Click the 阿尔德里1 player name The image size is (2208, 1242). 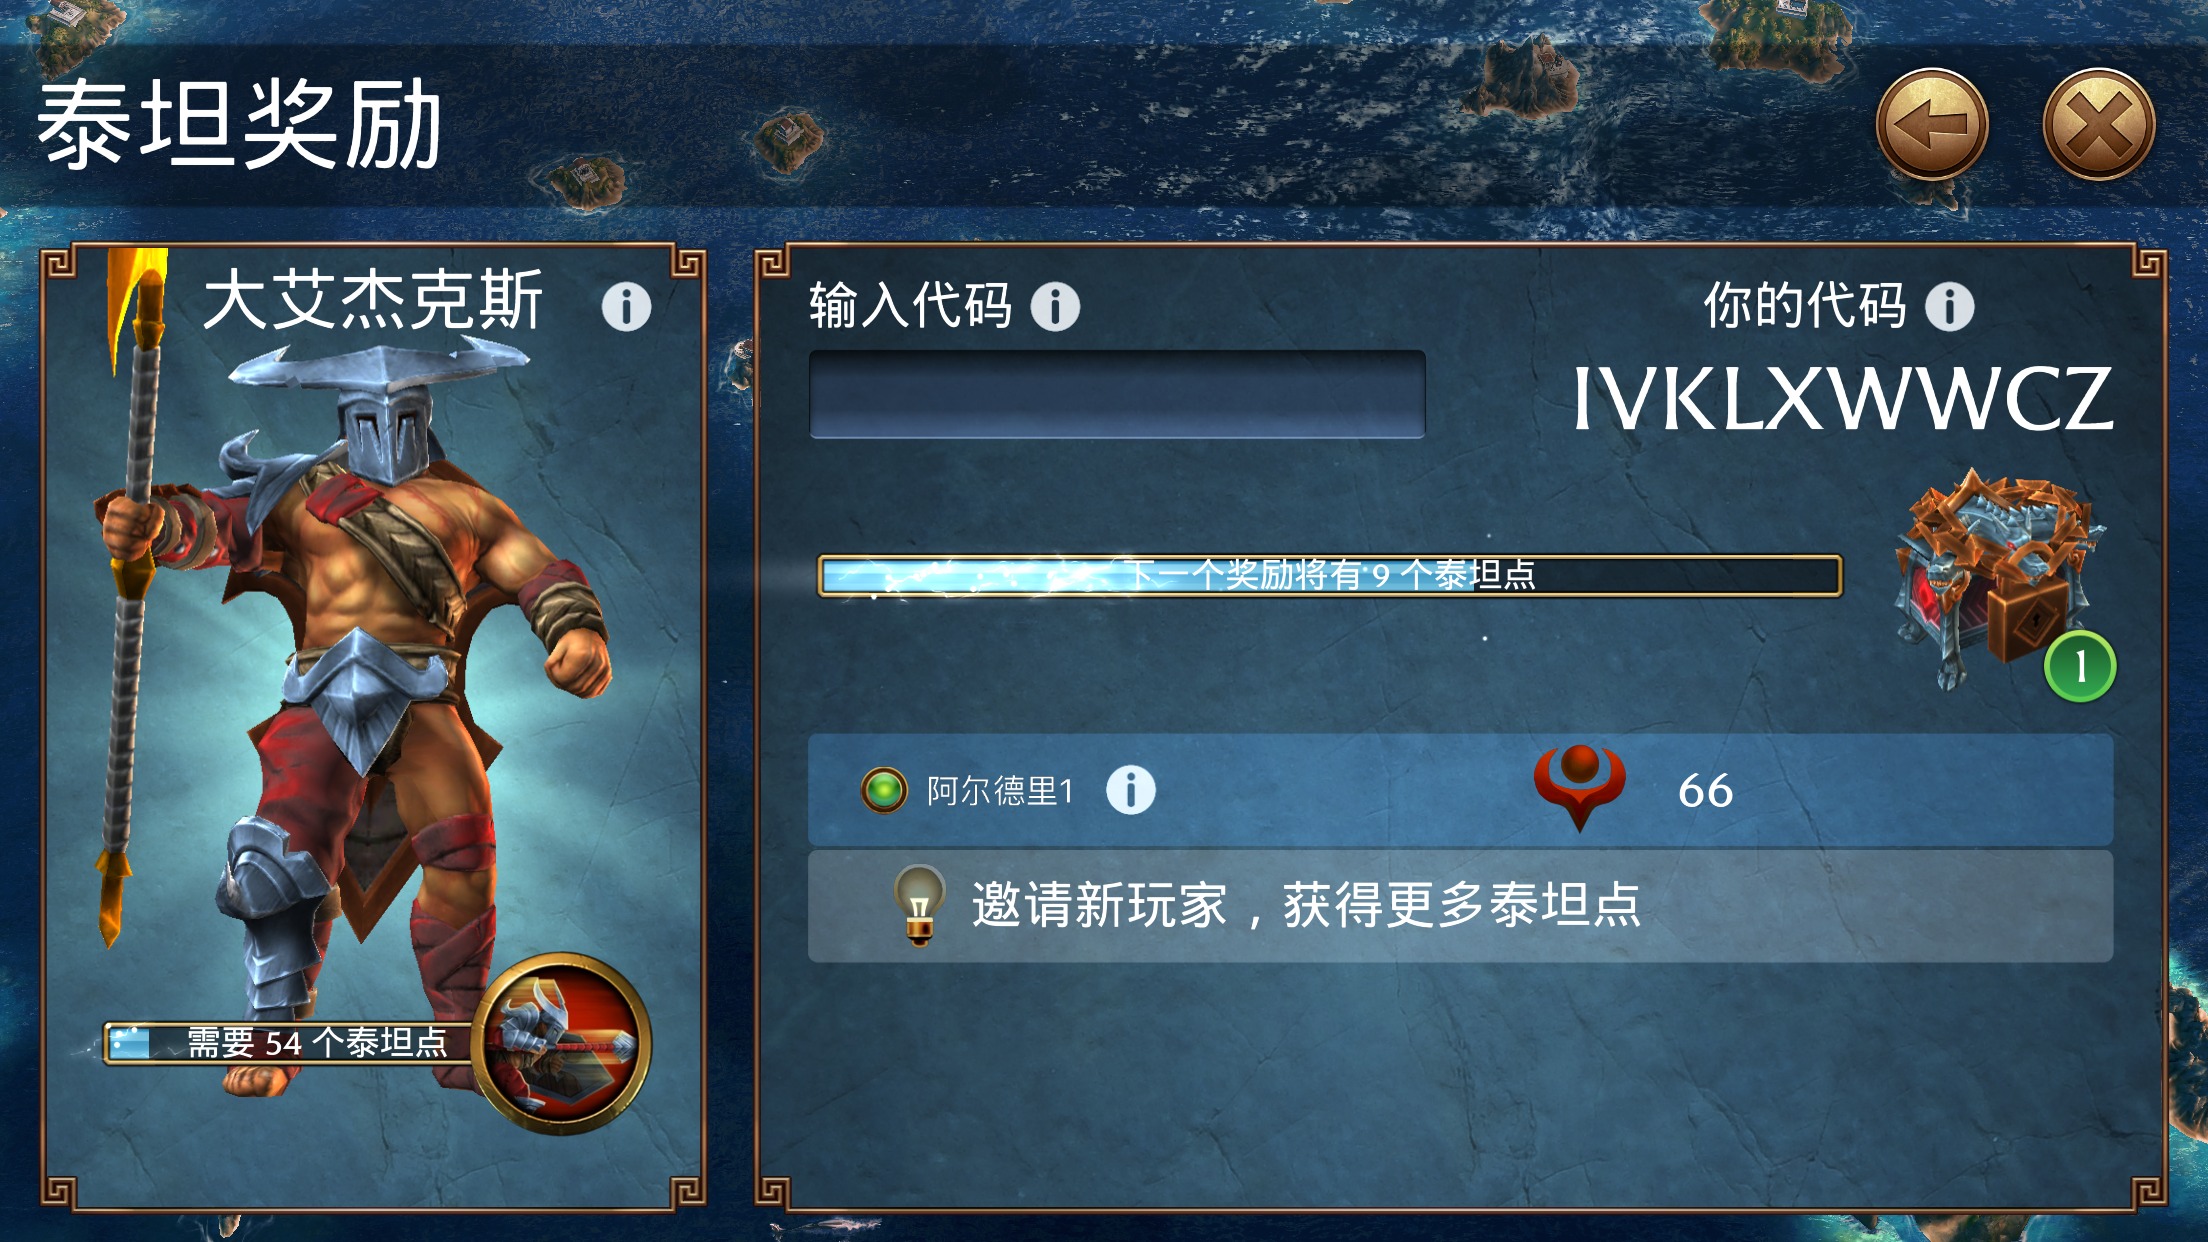coord(1000,791)
